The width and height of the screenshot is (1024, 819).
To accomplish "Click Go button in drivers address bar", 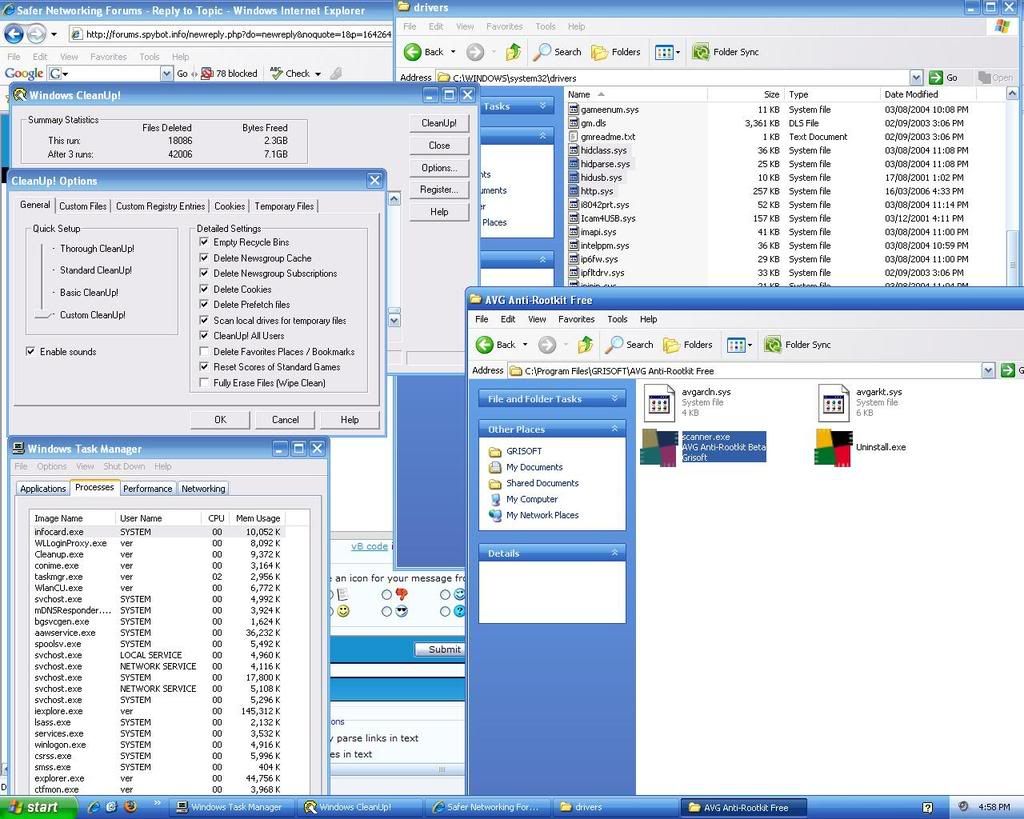I will tap(944, 78).
